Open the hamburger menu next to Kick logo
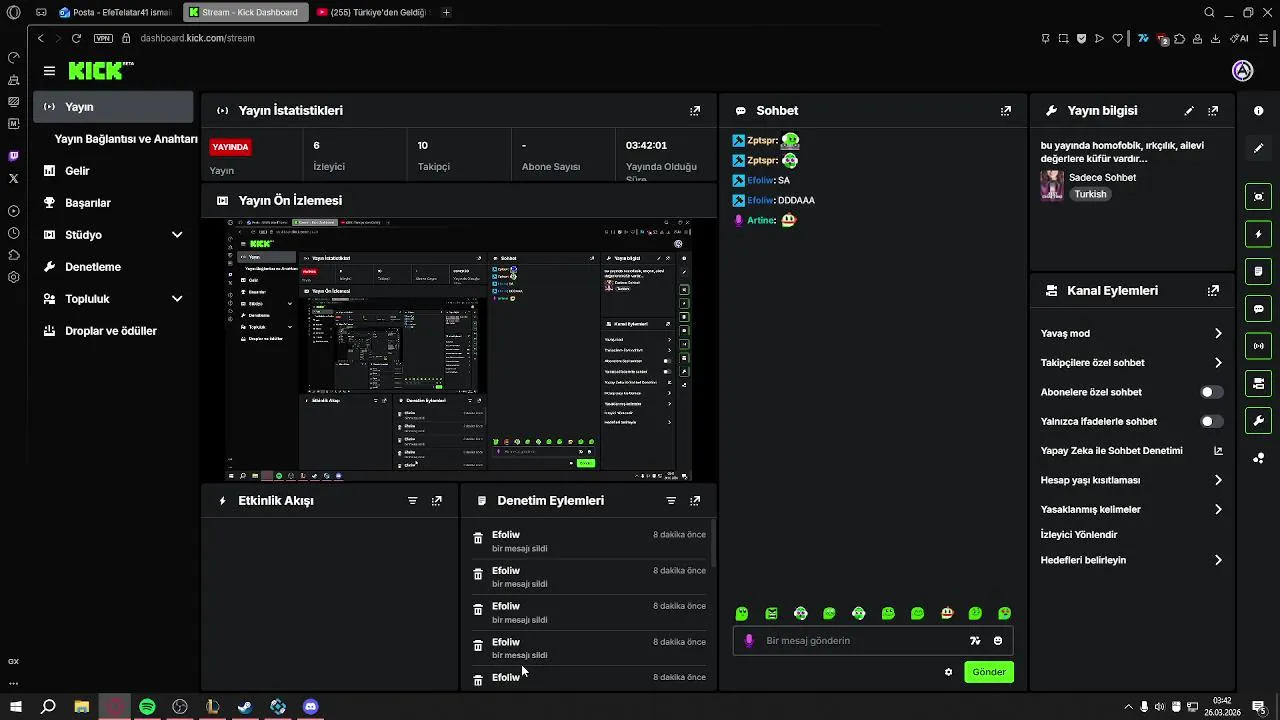Screen dimensions: 1280x720 coord(49,71)
